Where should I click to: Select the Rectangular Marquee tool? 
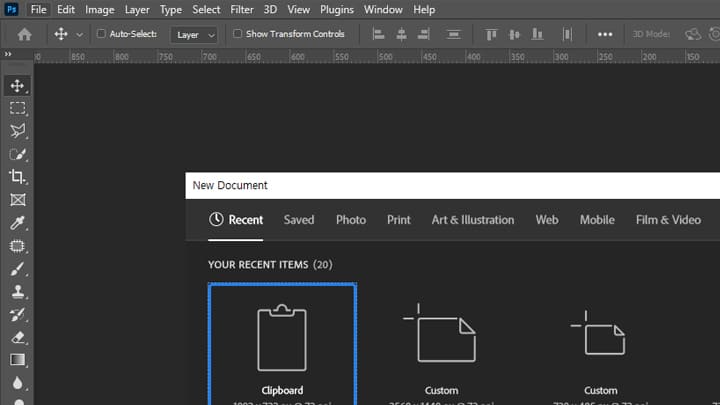click(17, 108)
